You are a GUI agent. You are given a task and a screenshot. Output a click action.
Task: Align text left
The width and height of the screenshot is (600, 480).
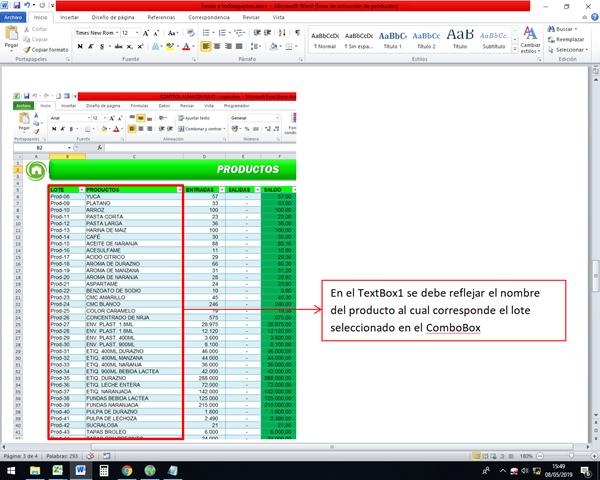206,46
